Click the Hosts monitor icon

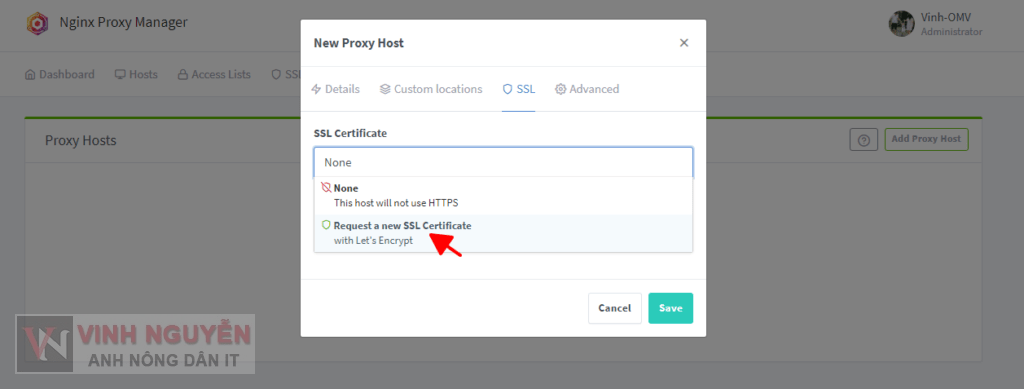pos(120,74)
